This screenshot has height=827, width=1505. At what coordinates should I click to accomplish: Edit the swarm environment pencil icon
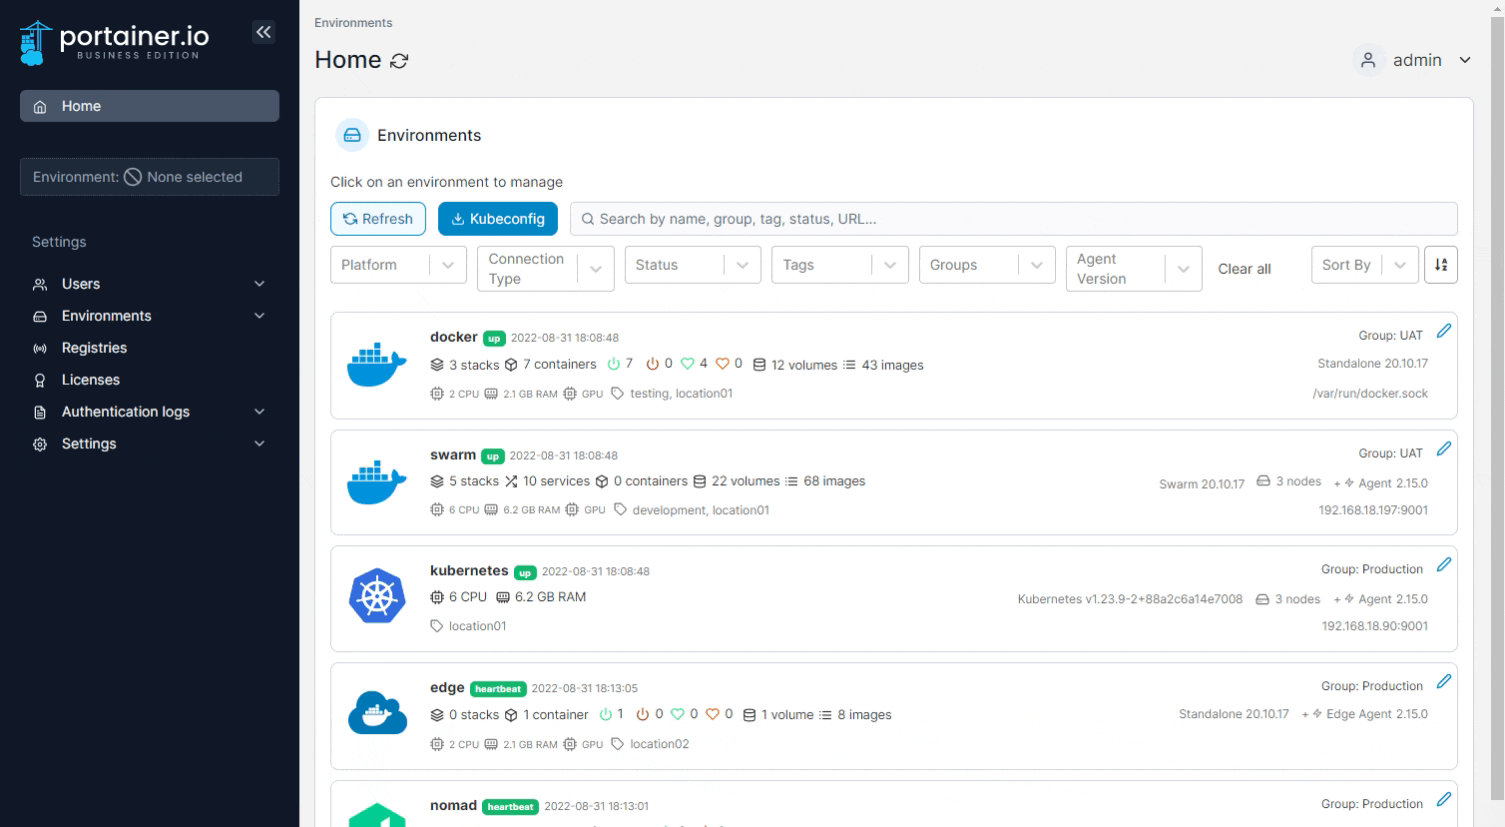click(1443, 449)
